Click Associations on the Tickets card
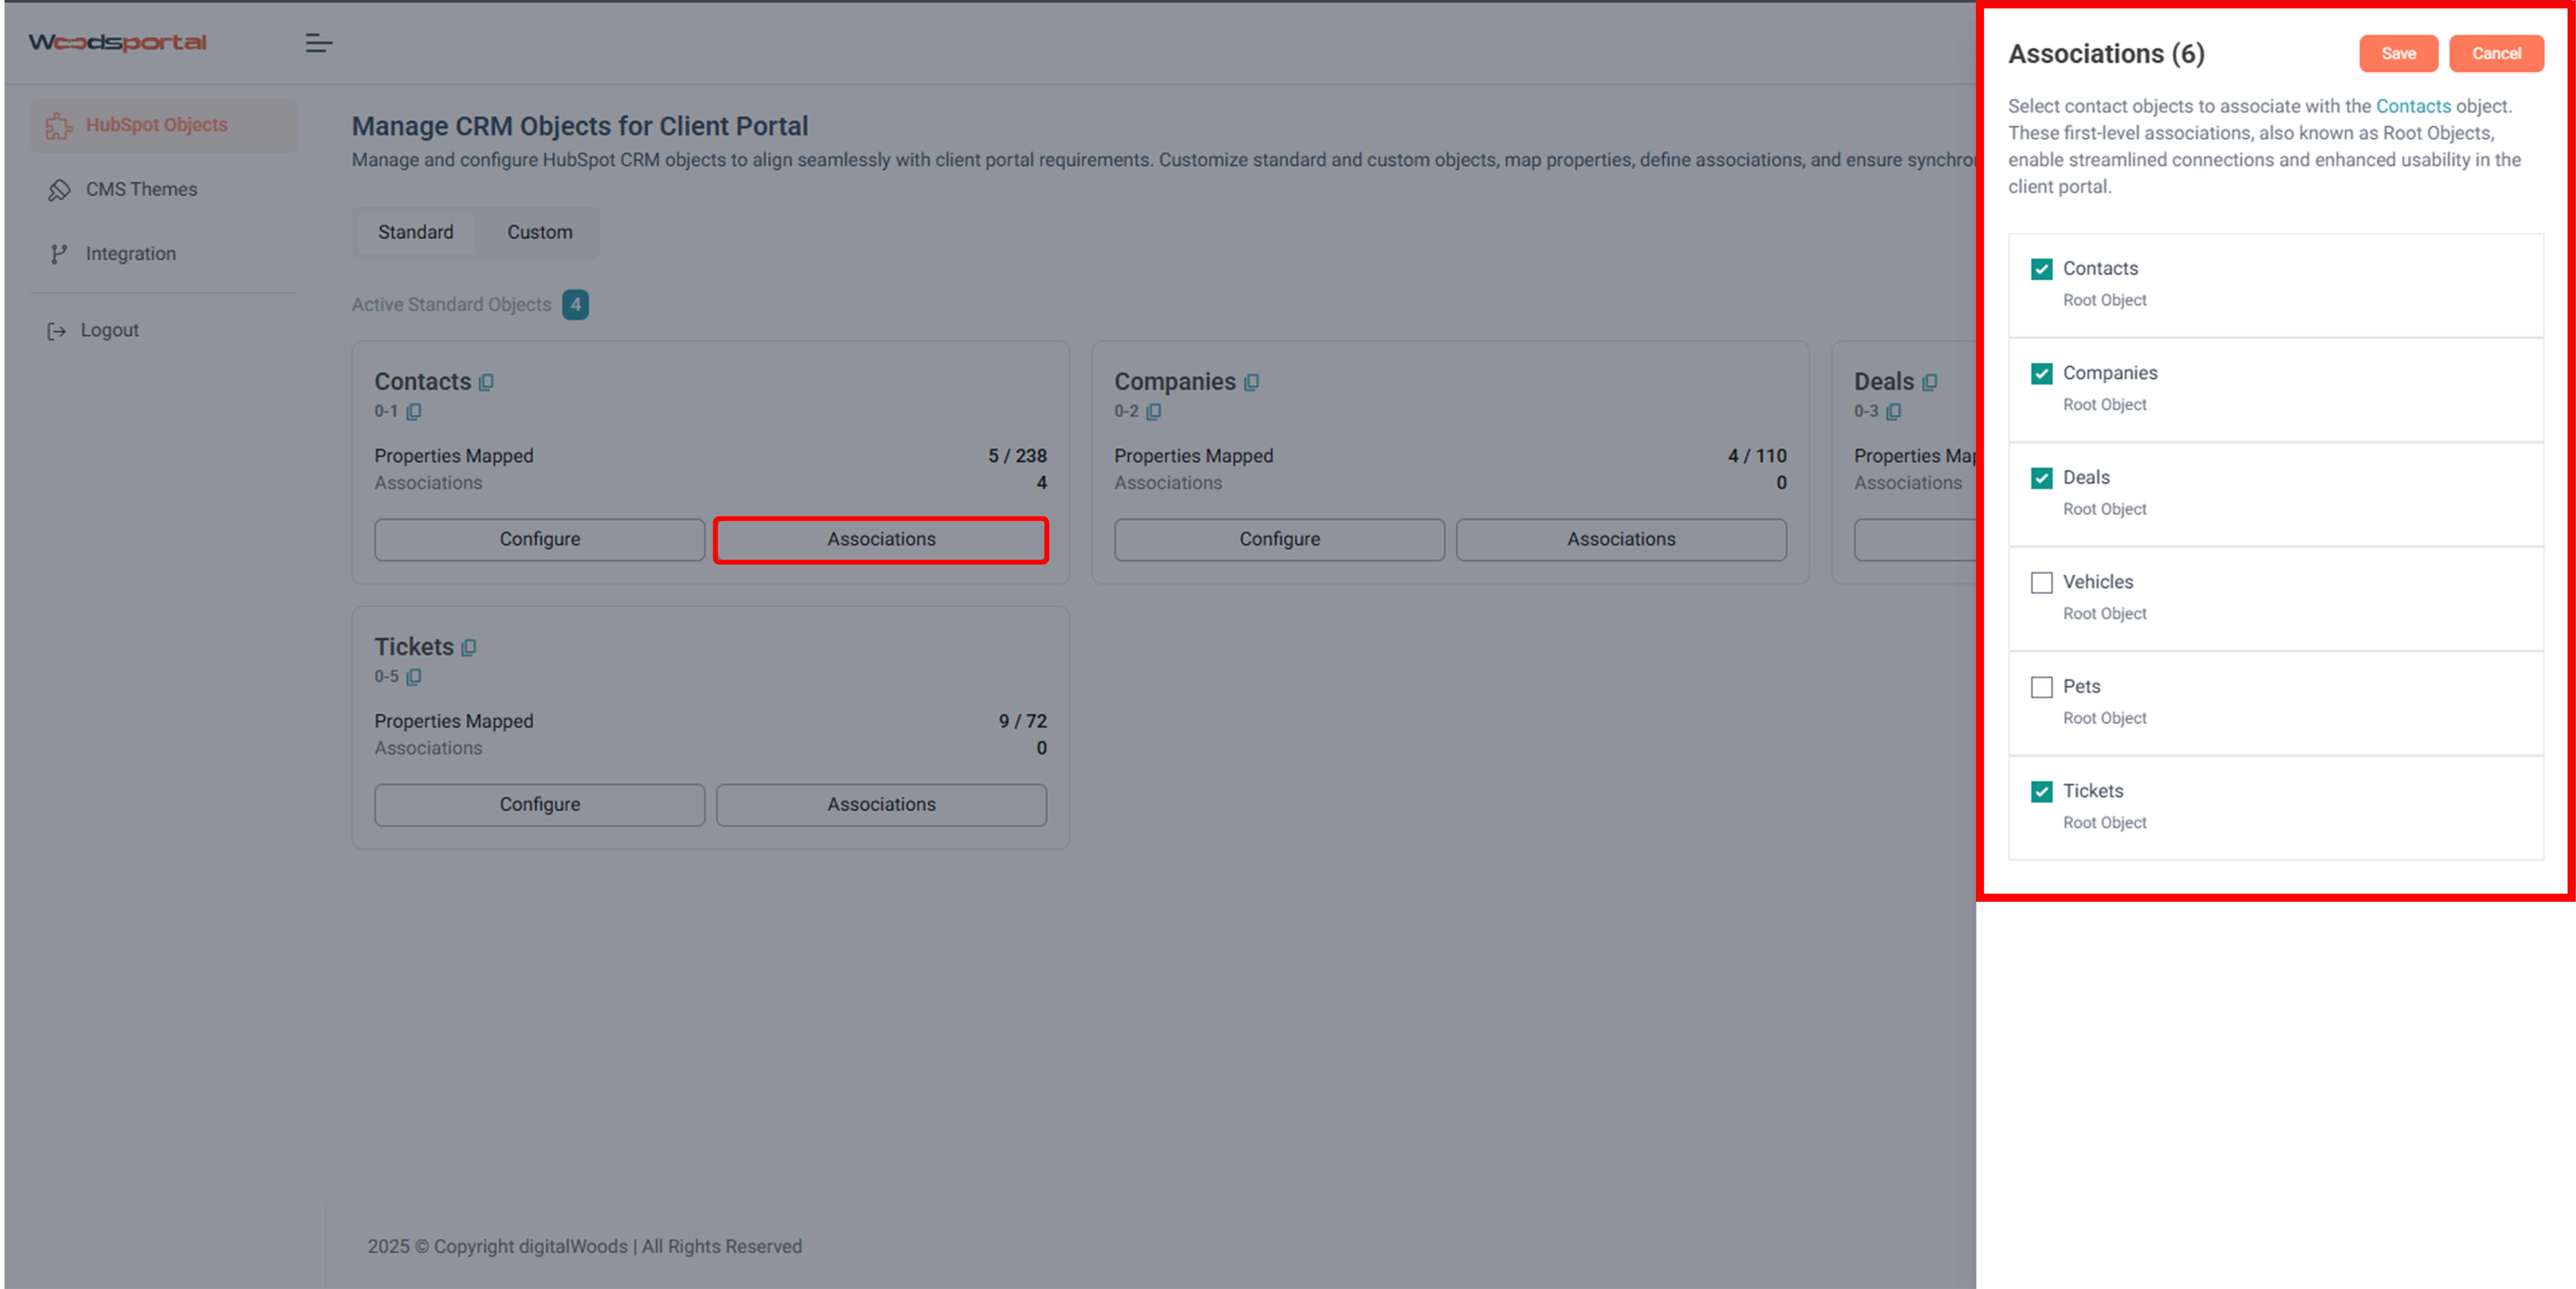The width and height of the screenshot is (2576, 1289). coord(881,805)
